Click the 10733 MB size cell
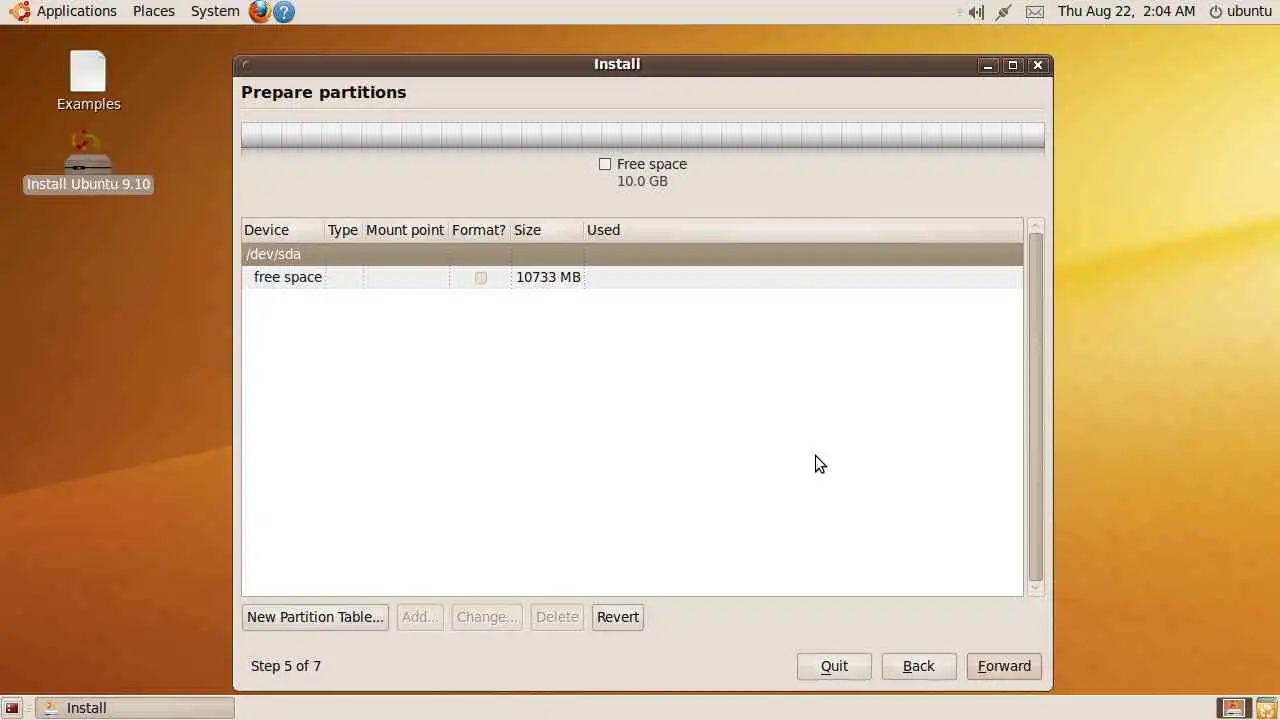Screen dimensions: 1280x720 coord(548,277)
